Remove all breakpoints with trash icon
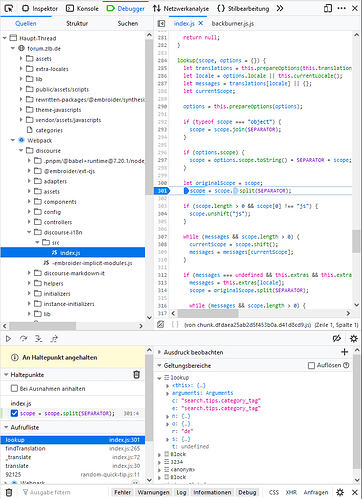Viewport: 362px width, 499px height. [136, 374]
